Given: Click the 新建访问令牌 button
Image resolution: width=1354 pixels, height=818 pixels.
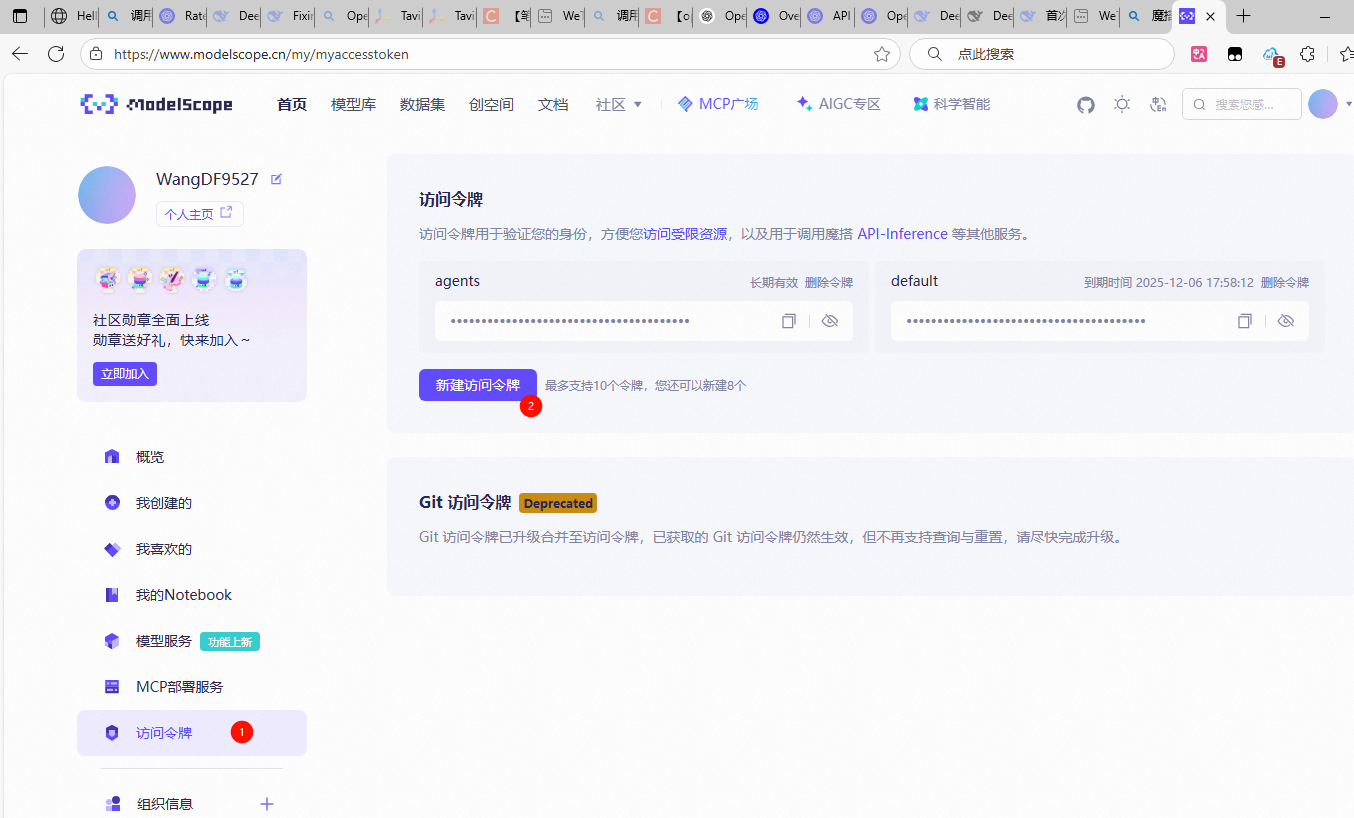Looking at the screenshot, I should 478,385.
